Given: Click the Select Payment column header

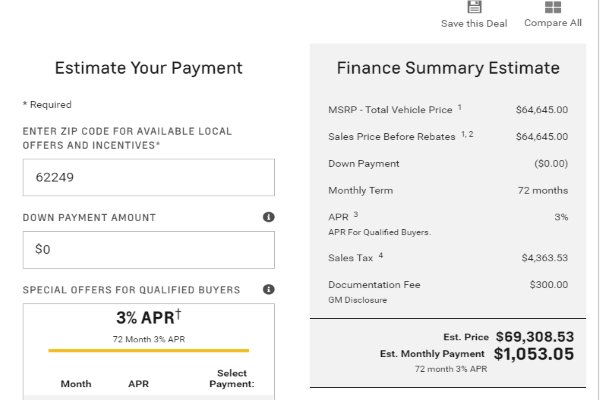Looking at the screenshot, I should 231,378.
